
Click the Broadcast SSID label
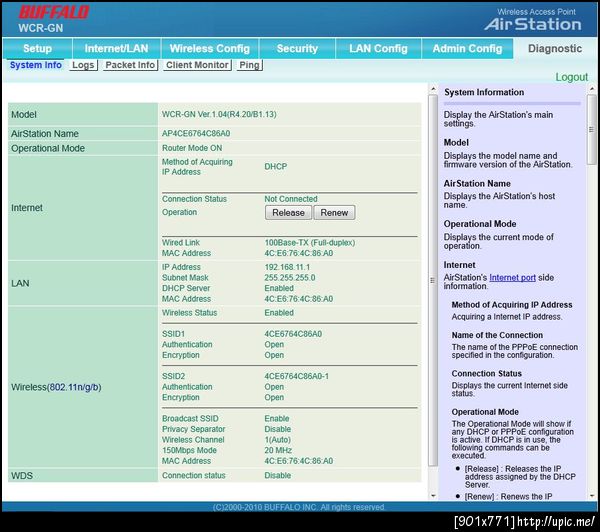click(190, 418)
